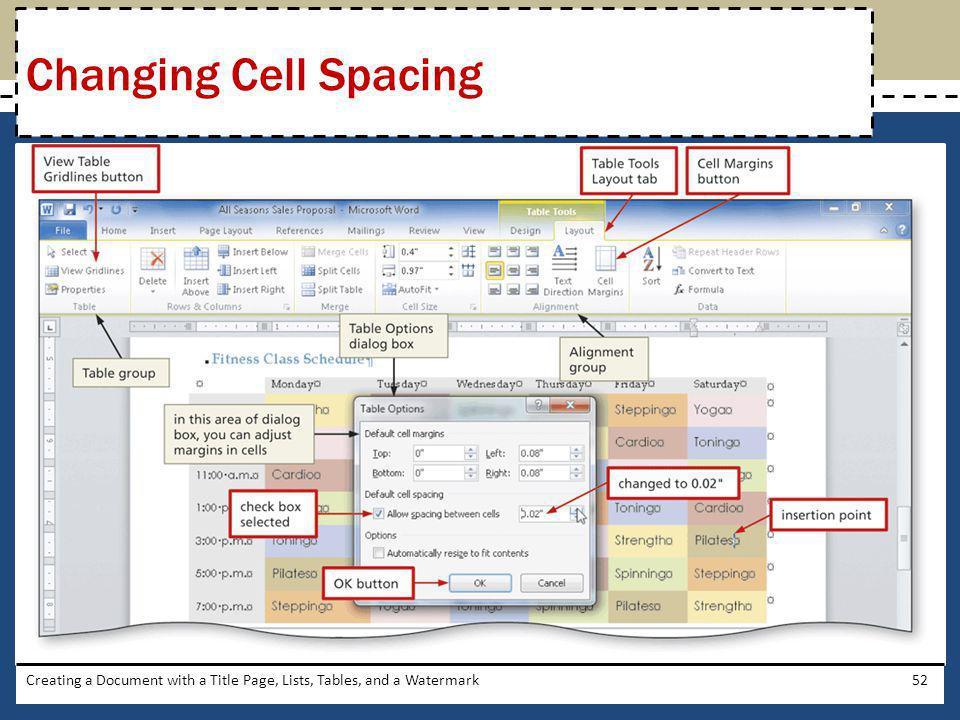Open the File tab
Viewport: 960px width, 720px height.
pyautogui.click(x=63, y=230)
